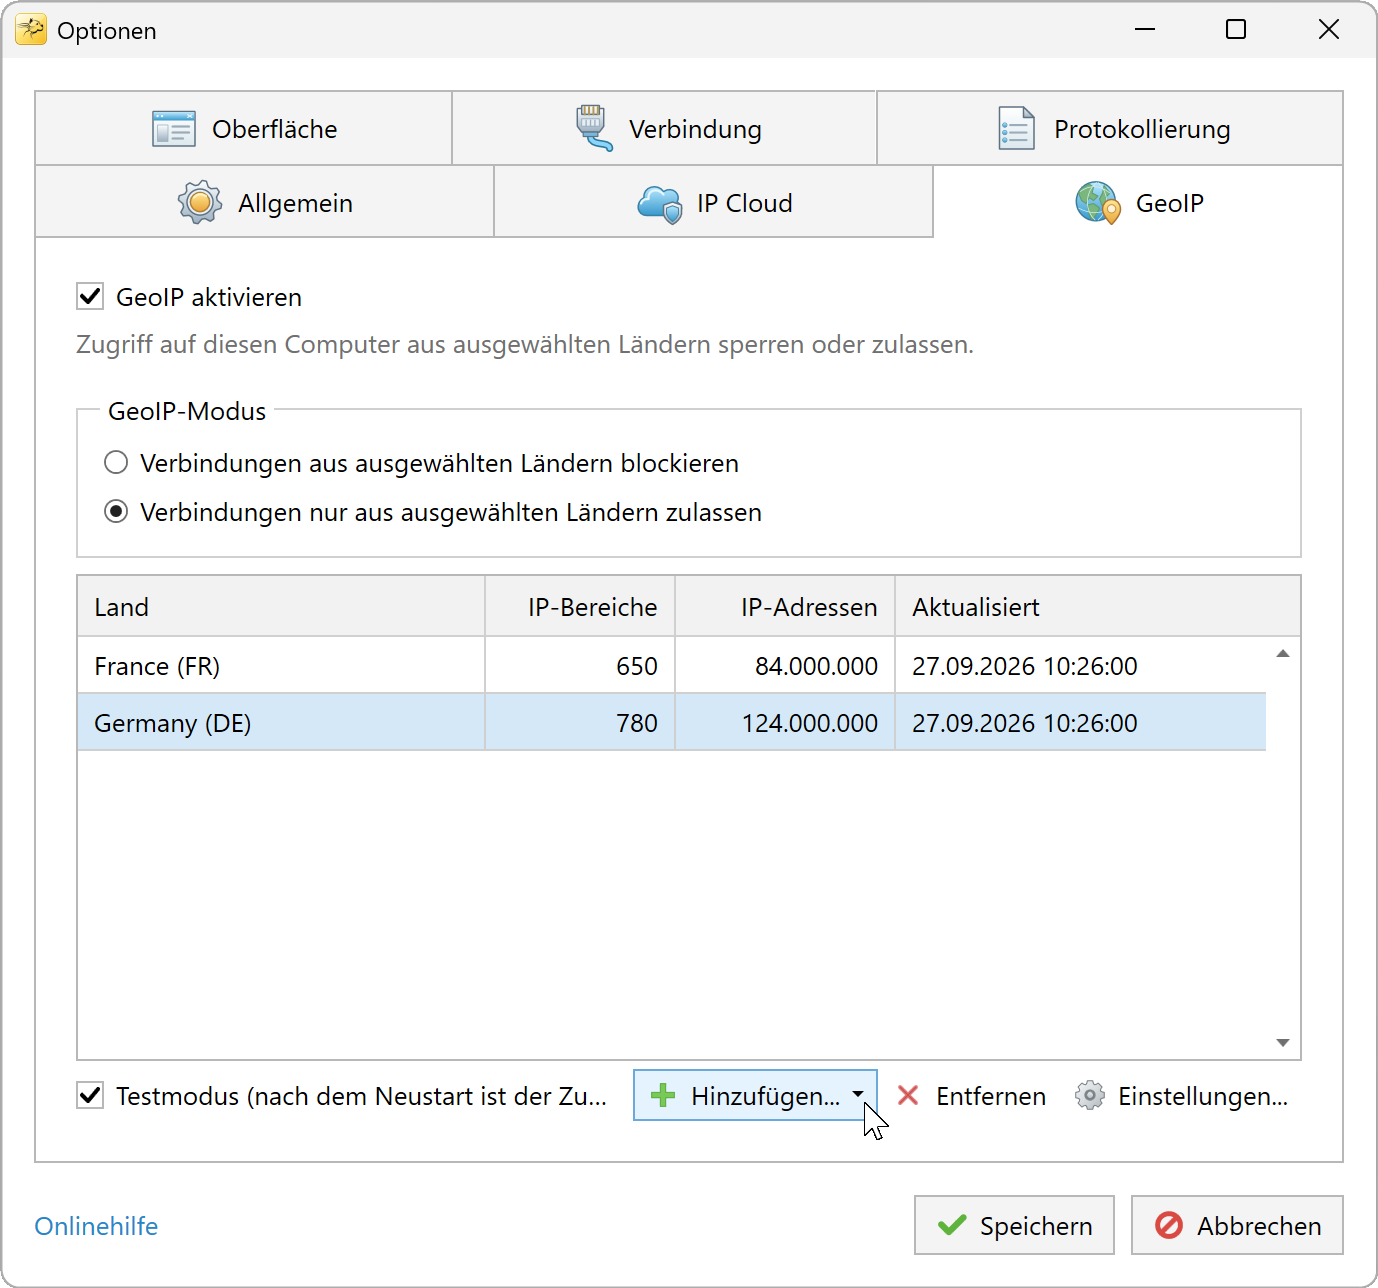Switch to the IP Cloud tab
This screenshot has width=1378, height=1288.
(714, 202)
